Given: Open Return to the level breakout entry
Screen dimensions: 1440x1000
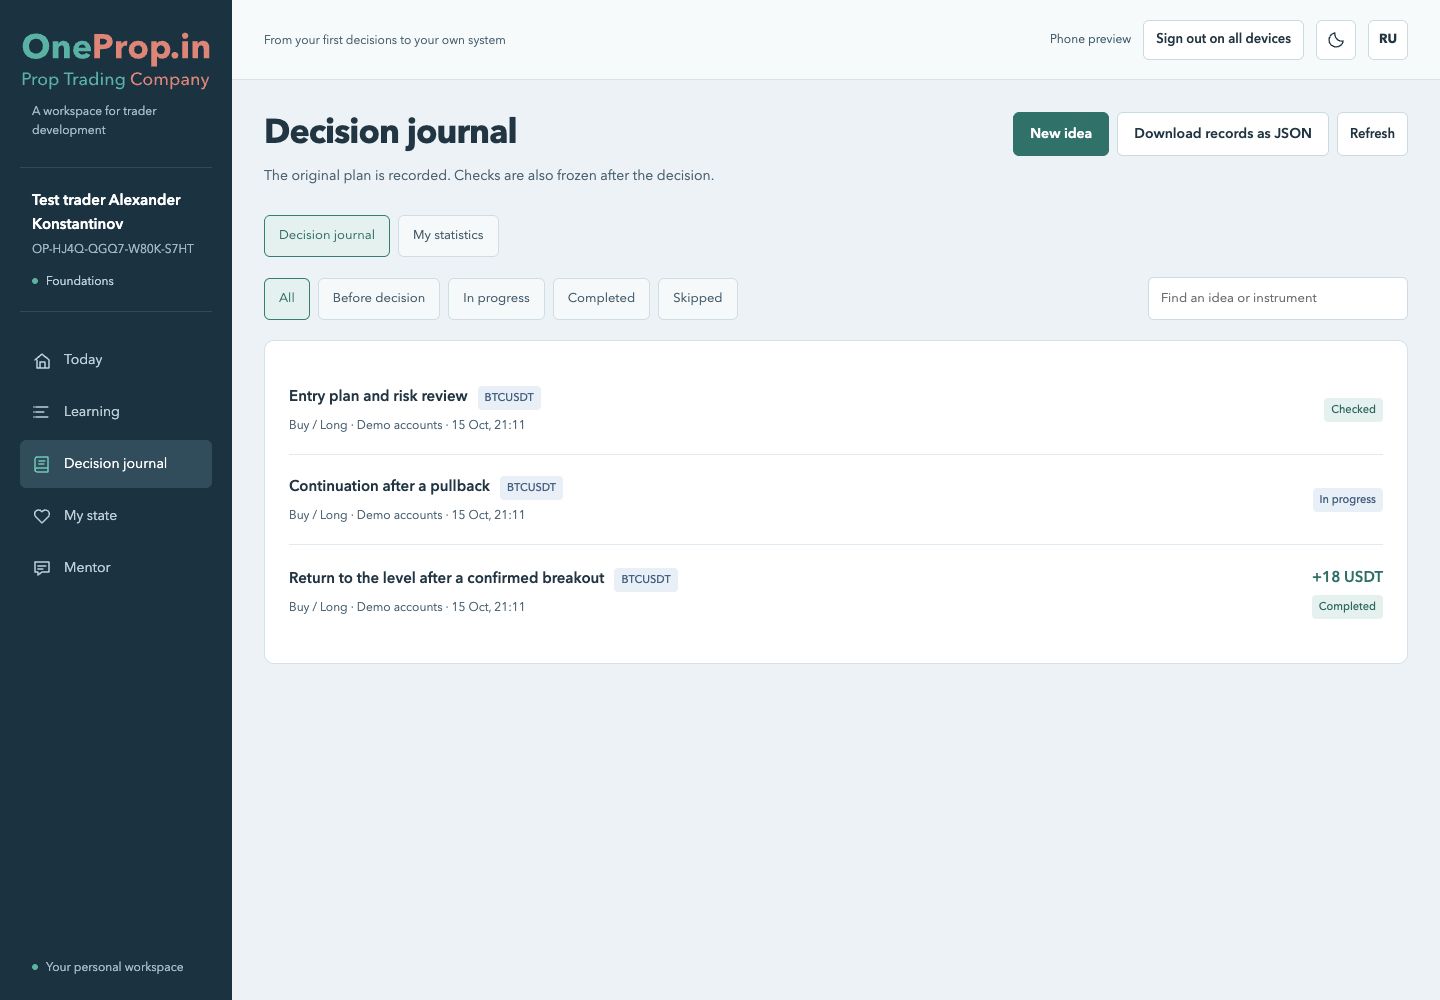Looking at the screenshot, I should [x=836, y=592].
